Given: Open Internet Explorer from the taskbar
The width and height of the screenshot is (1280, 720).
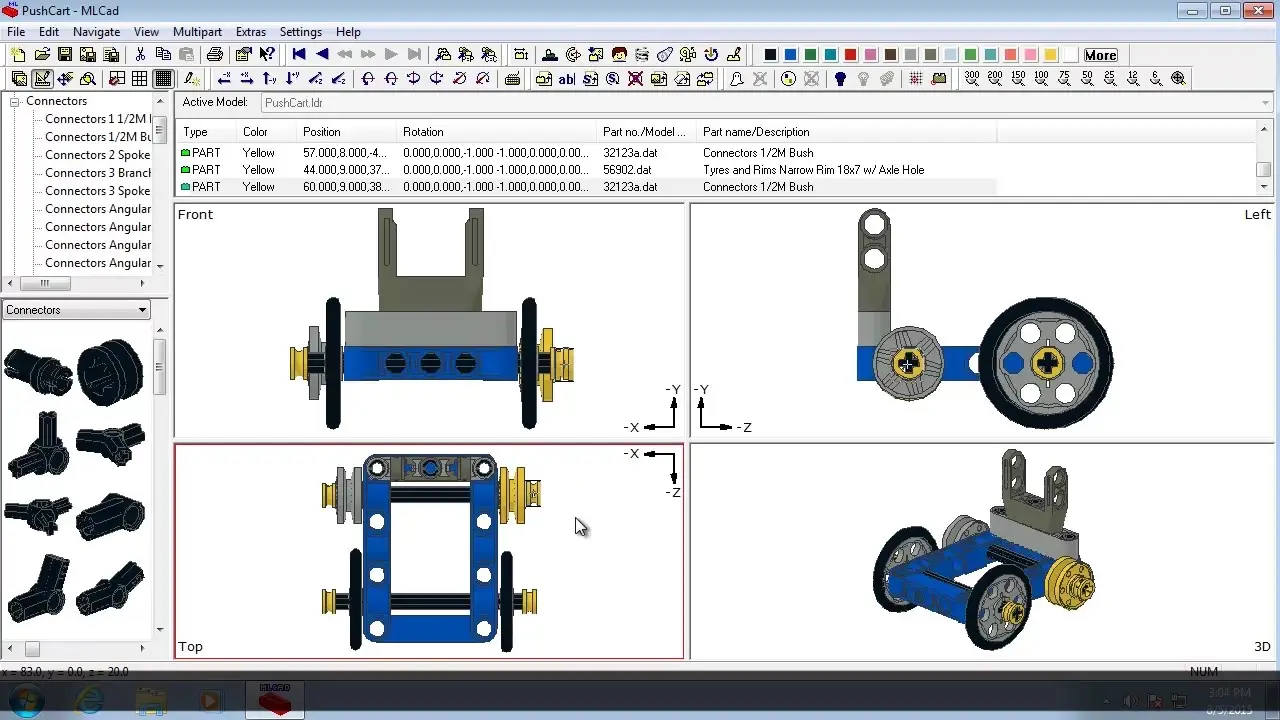Looking at the screenshot, I should (x=90, y=701).
